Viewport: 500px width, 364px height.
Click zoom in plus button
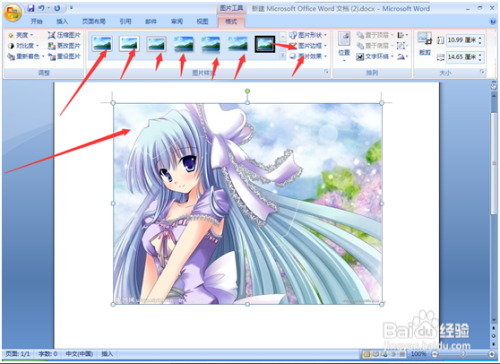[x=492, y=354]
